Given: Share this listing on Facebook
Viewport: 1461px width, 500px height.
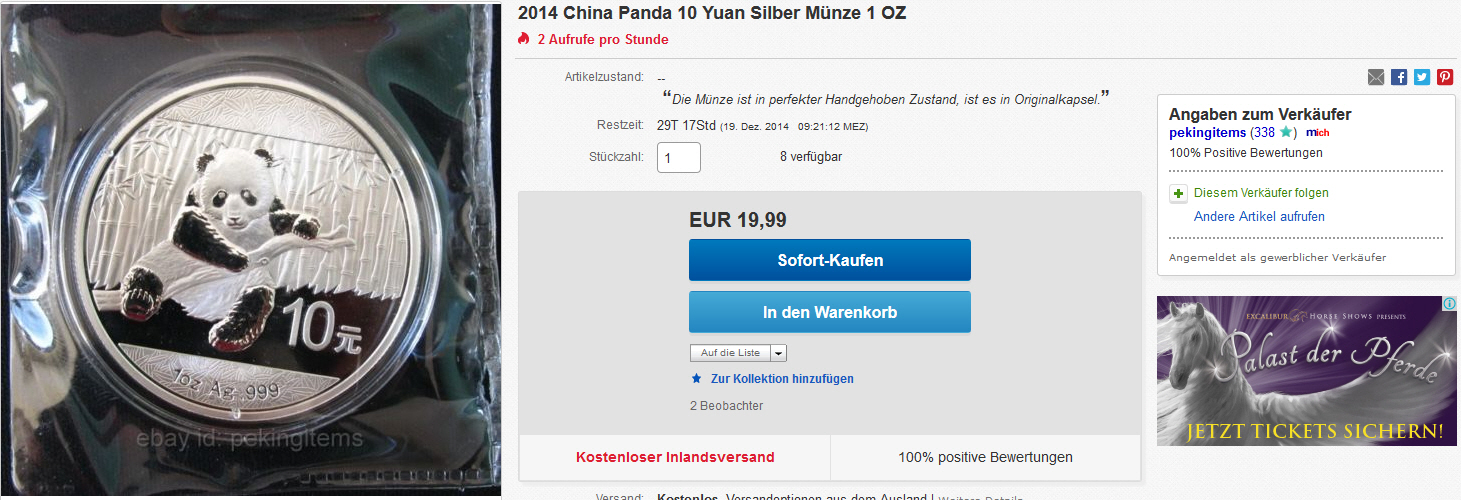Looking at the screenshot, I should [x=1399, y=77].
